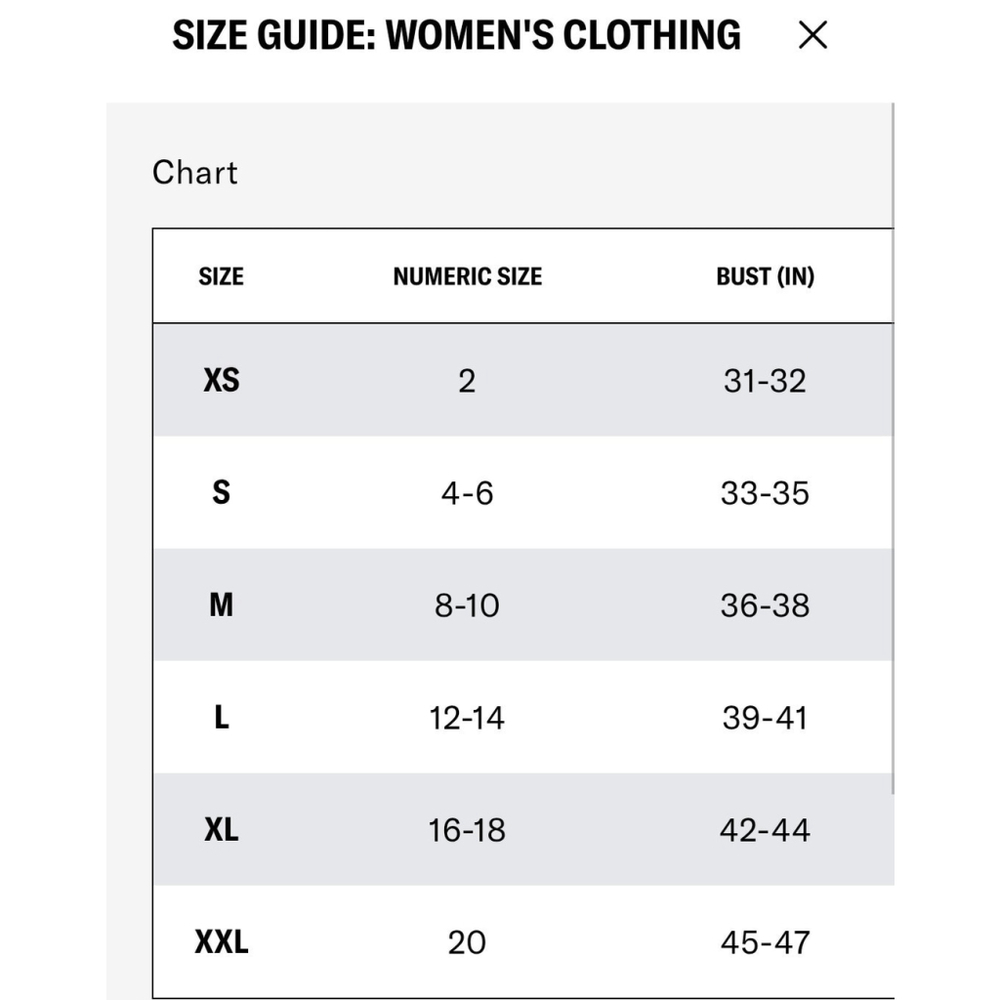
Task: Click numeric size 12-14 cell
Action: pyautogui.click(x=467, y=718)
